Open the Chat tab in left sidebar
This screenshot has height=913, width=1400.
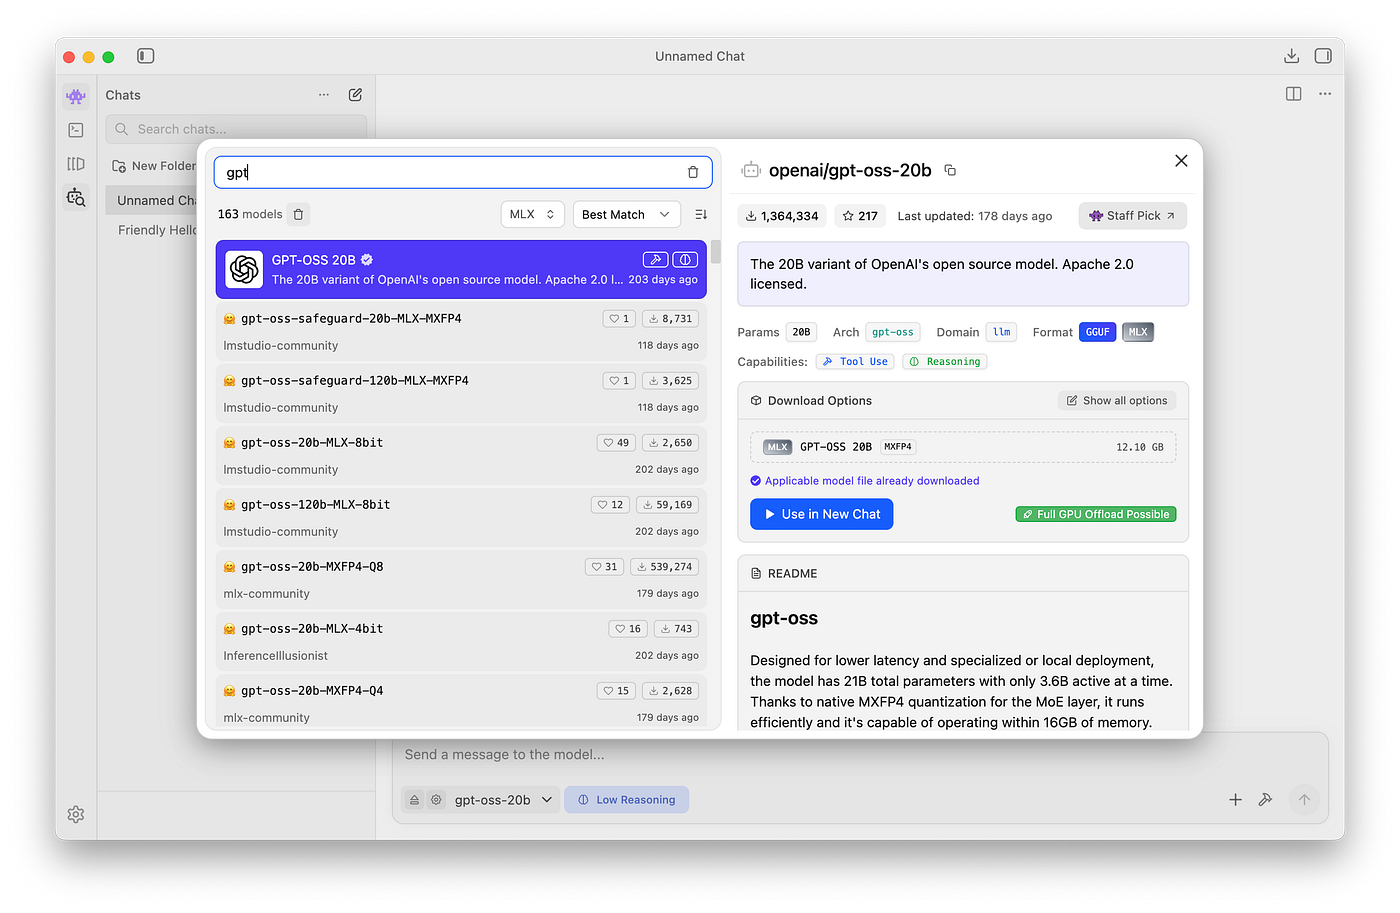click(x=76, y=96)
